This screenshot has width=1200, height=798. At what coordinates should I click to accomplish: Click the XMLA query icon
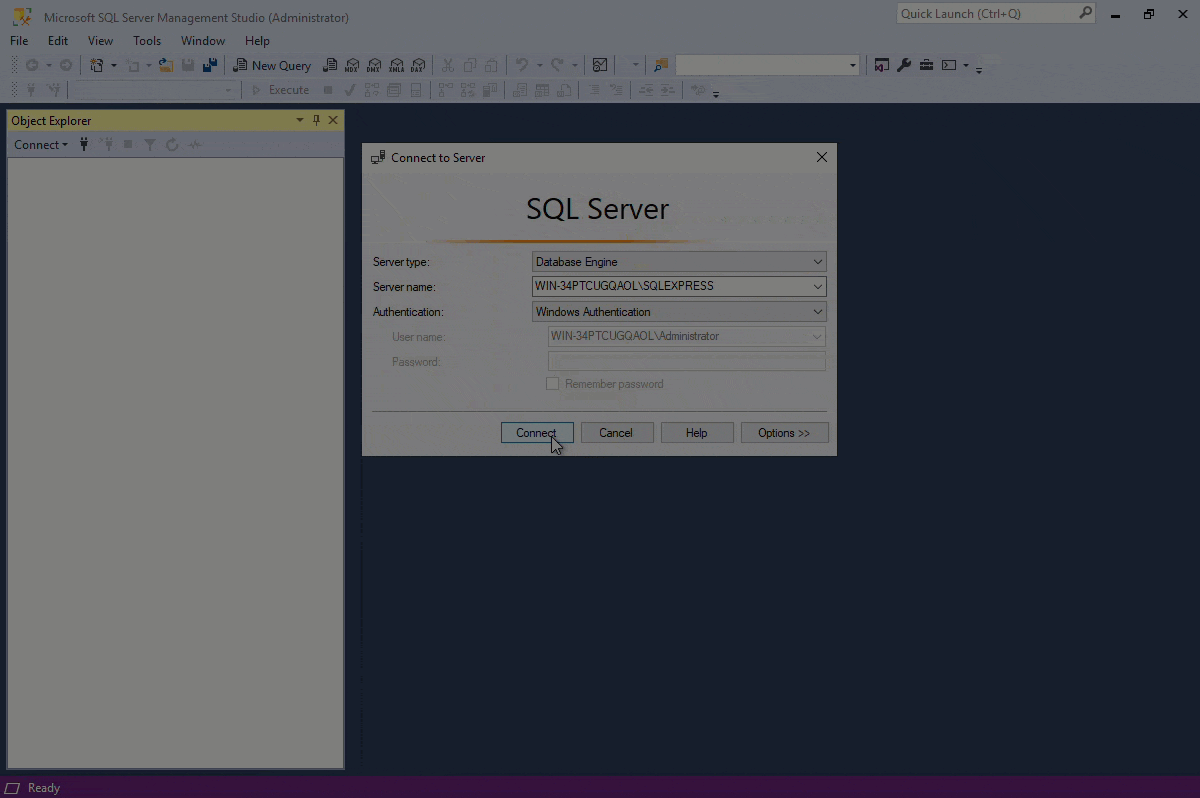pos(396,65)
